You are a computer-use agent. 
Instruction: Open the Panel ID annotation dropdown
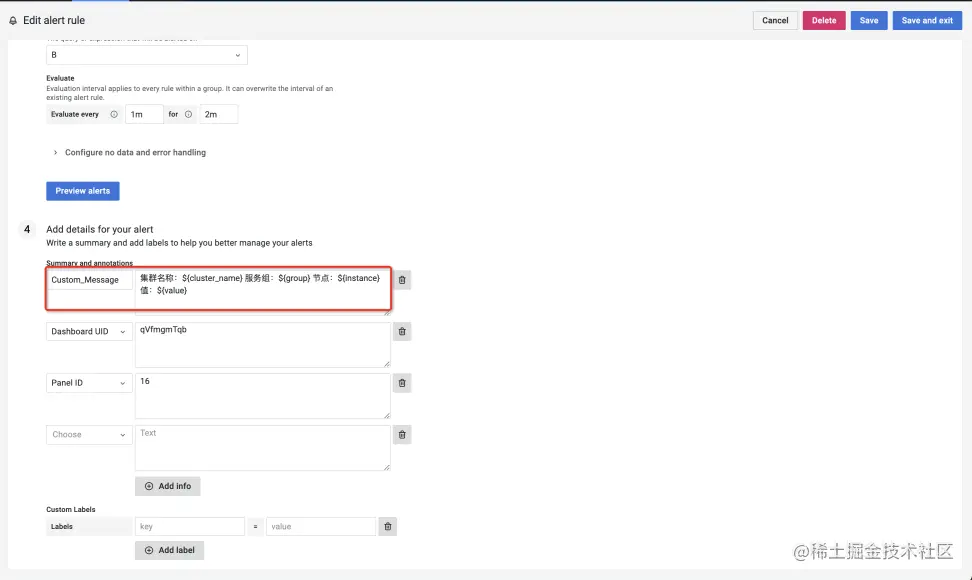click(89, 383)
